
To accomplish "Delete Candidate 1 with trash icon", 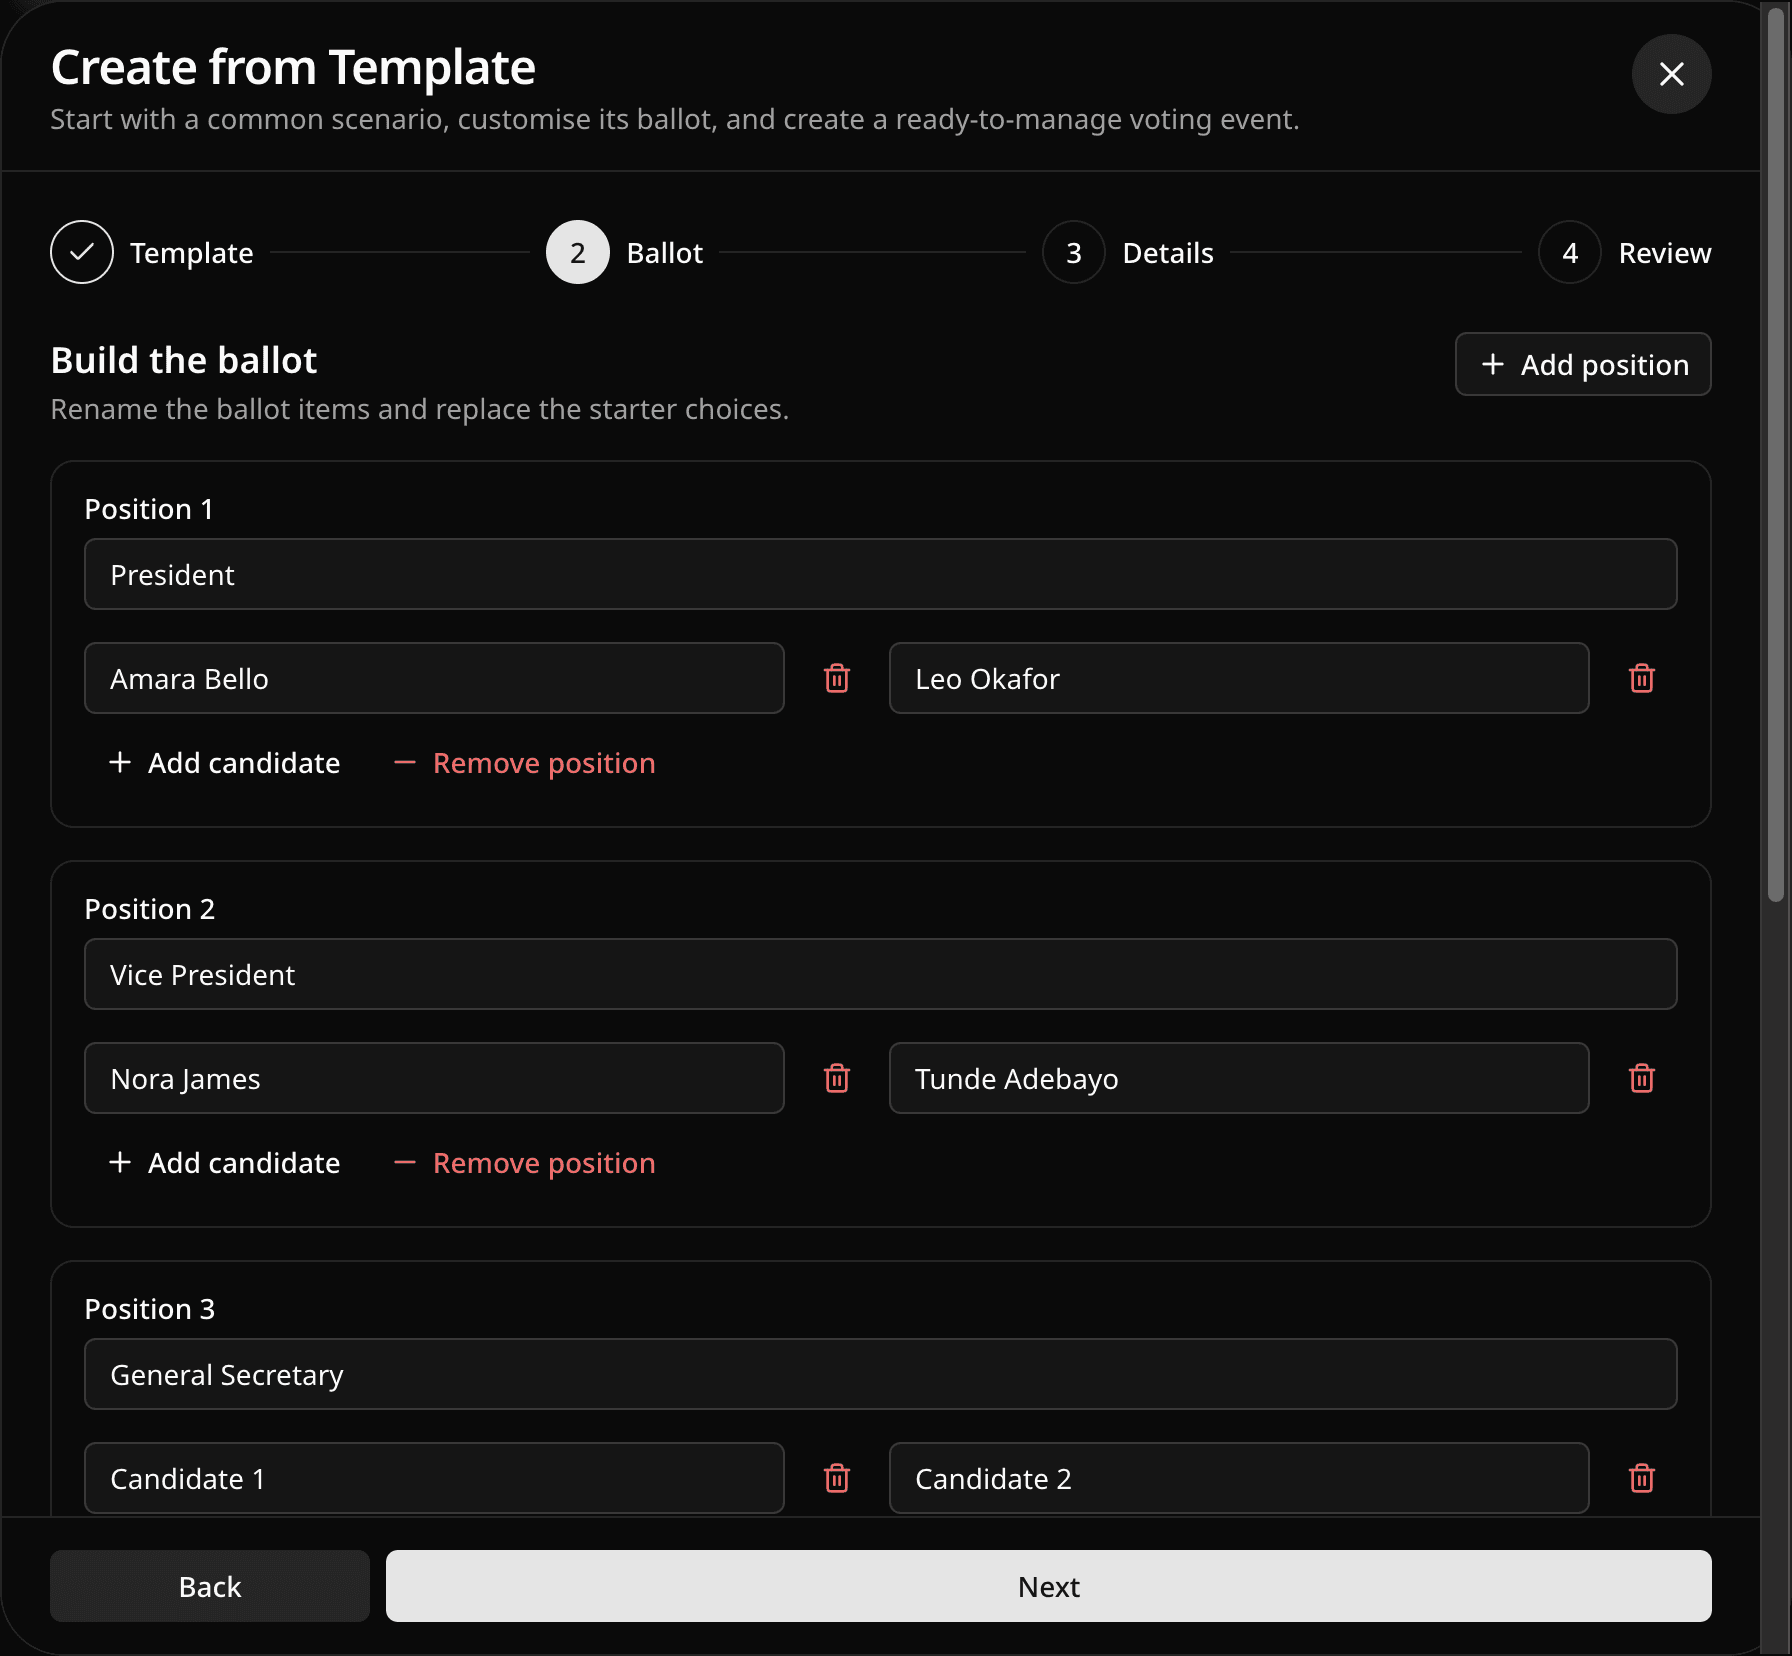I will (x=837, y=1478).
